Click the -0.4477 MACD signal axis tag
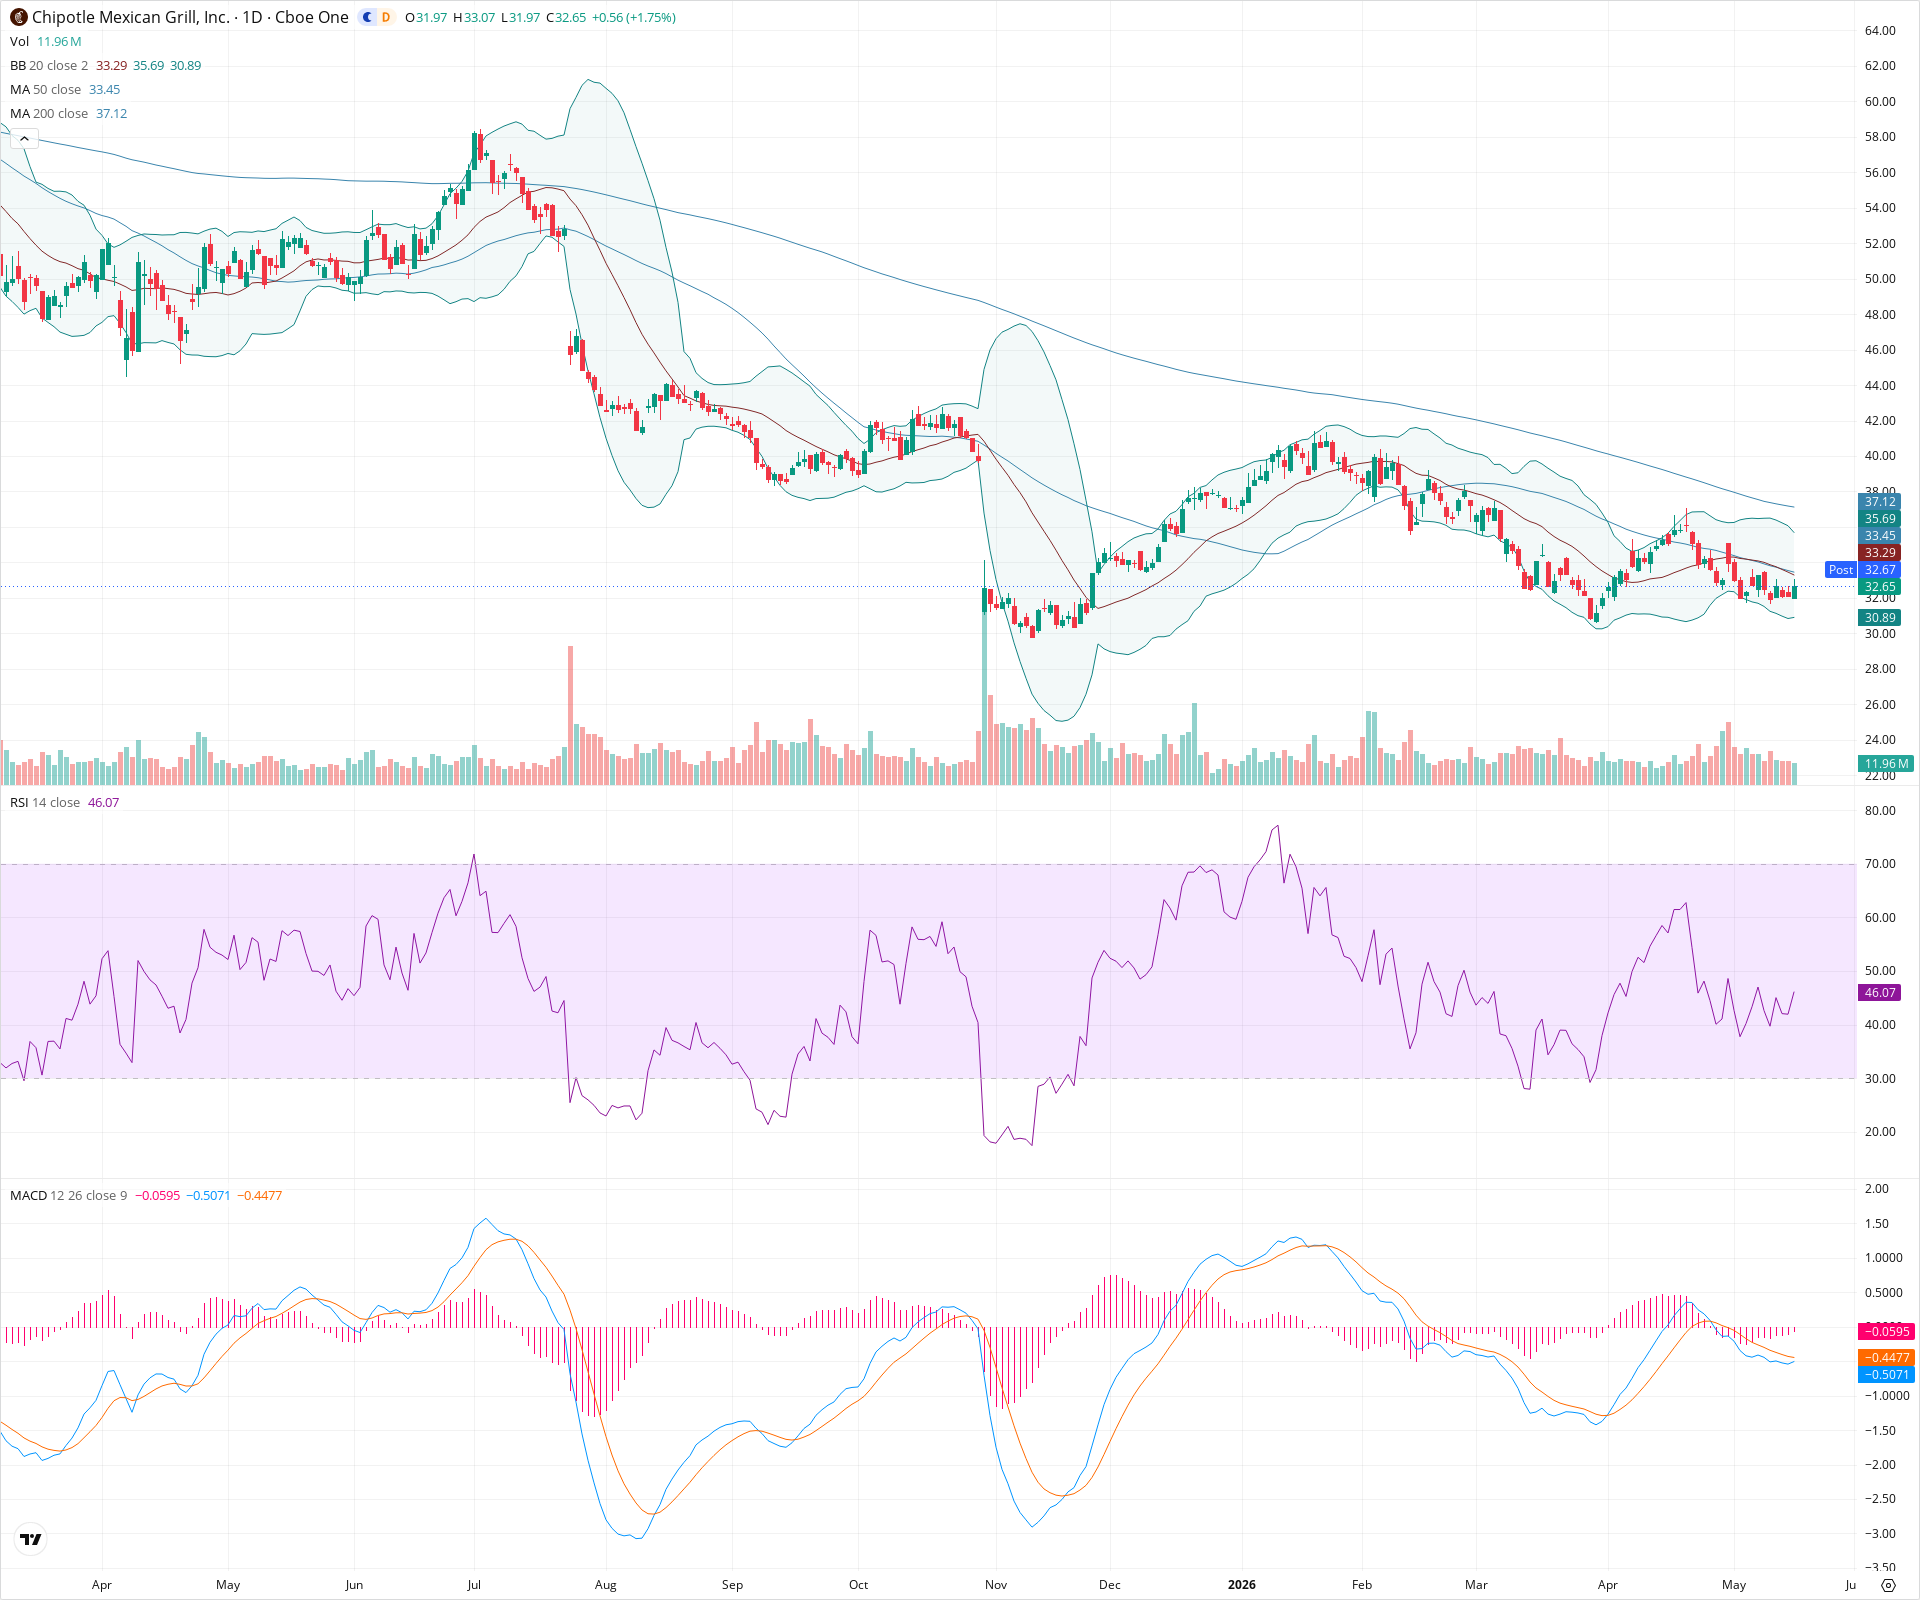Image resolution: width=1920 pixels, height=1600 pixels. (1886, 1357)
